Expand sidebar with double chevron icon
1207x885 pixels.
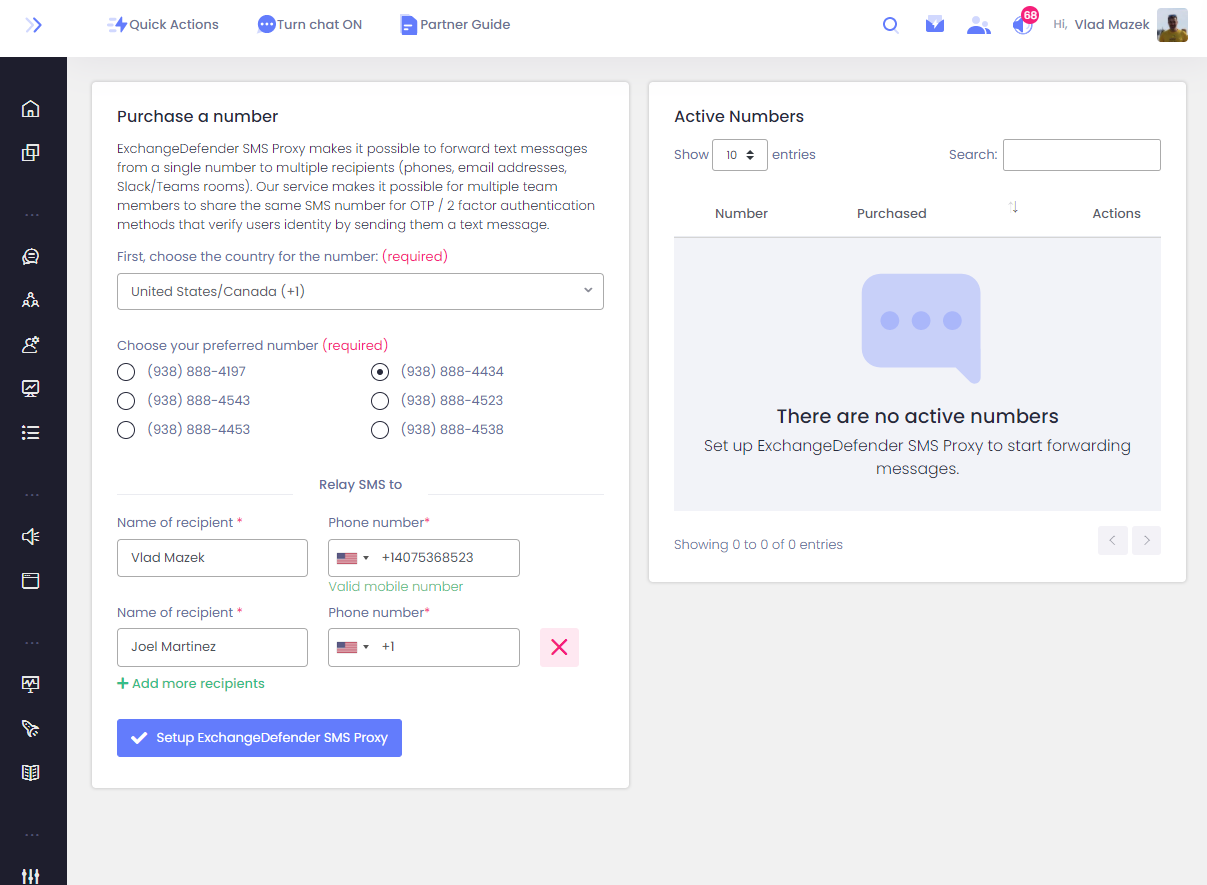pos(34,25)
